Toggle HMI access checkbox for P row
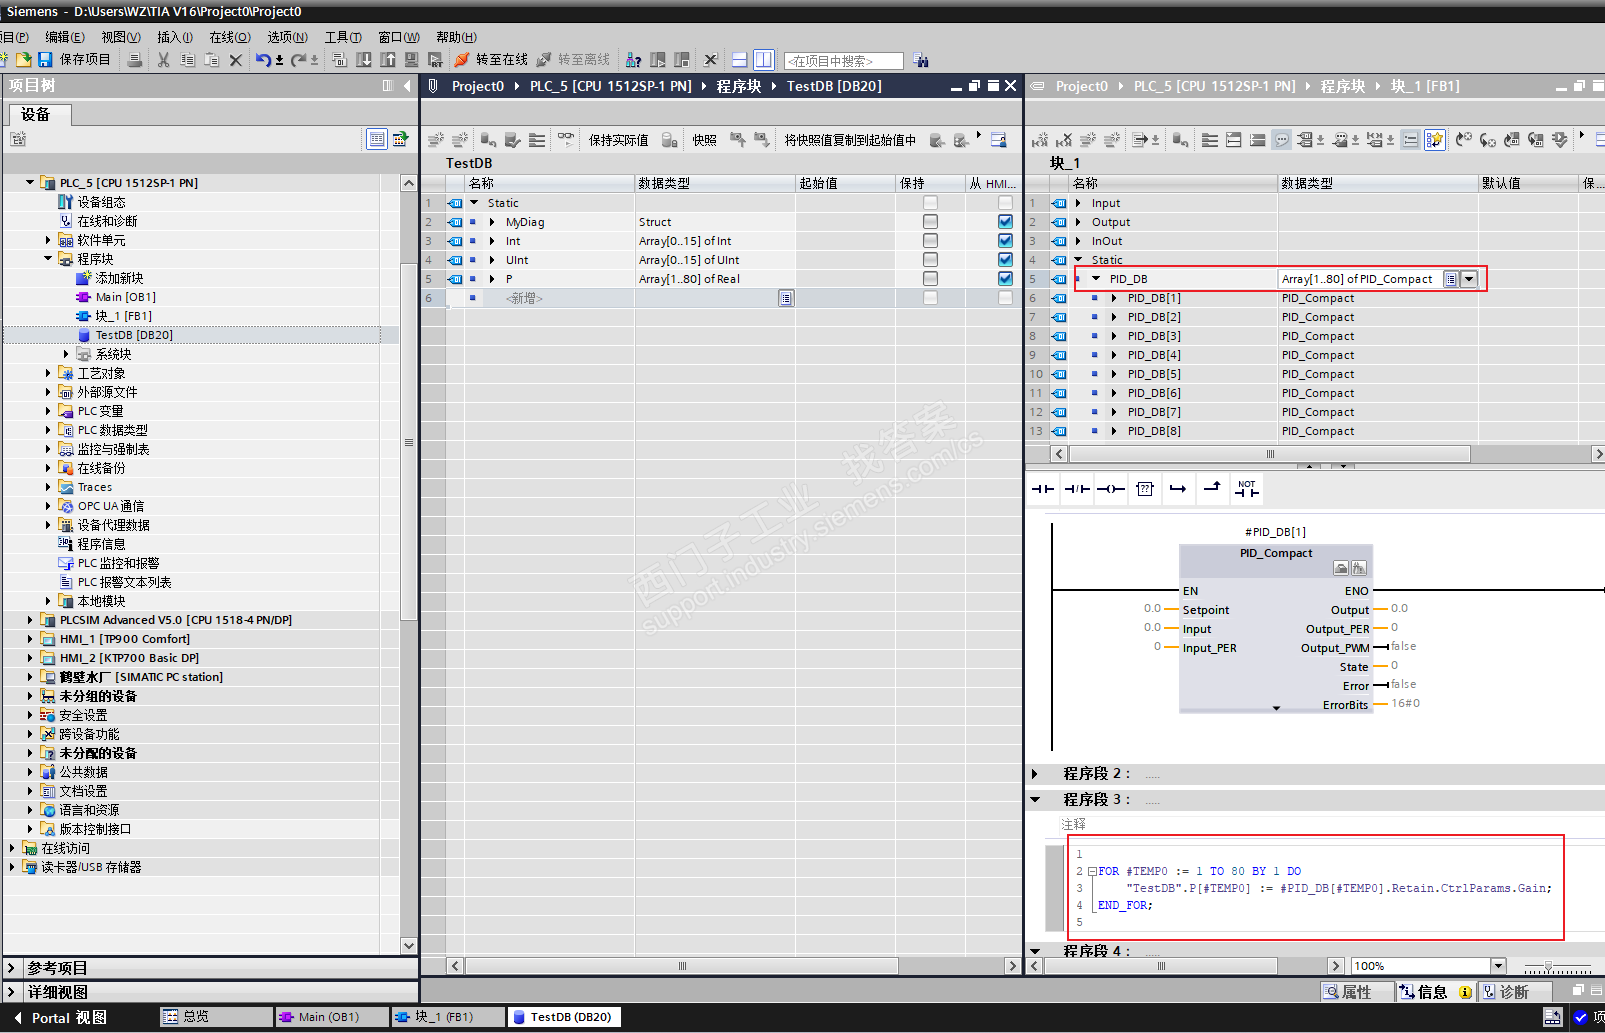Viewport: 1605px width, 1033px height. click(x=1005, y=279)
